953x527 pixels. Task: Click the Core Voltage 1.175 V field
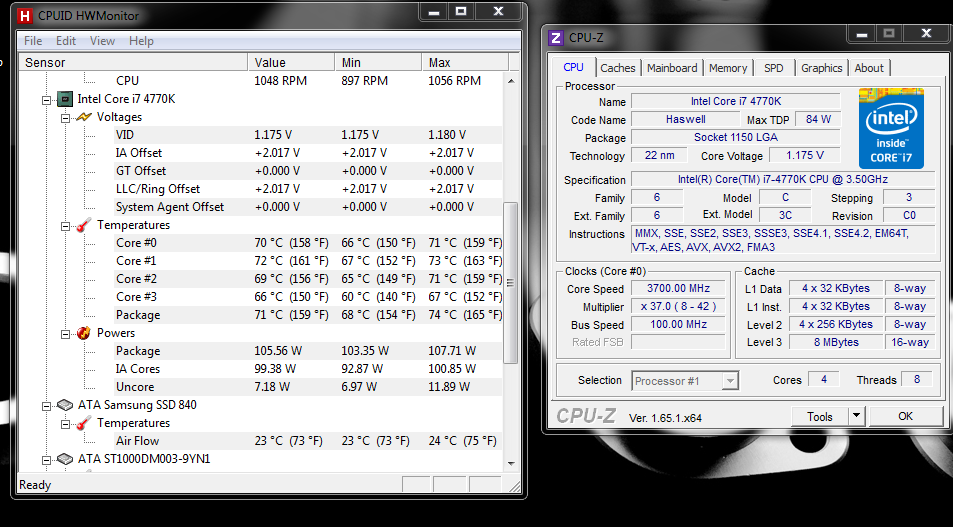coord(805,155)
